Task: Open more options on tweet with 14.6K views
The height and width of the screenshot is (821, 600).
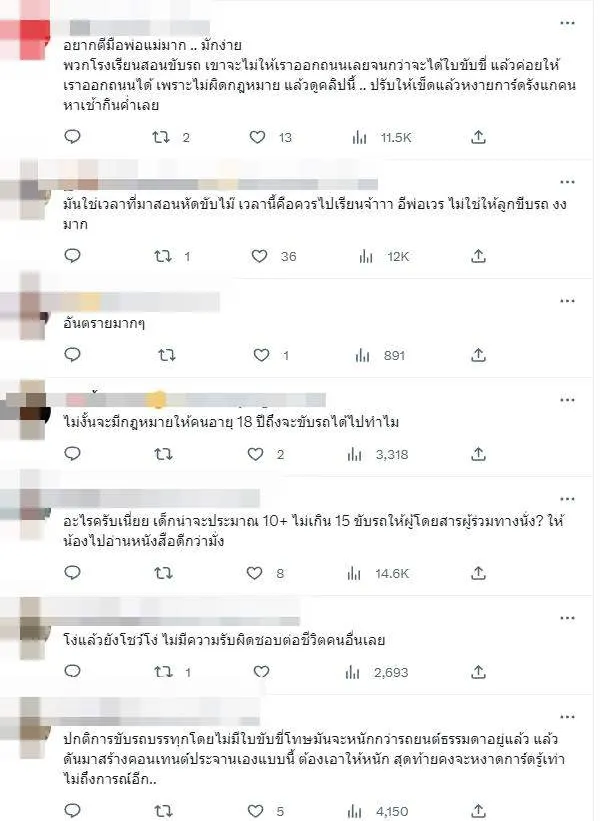Action: tap(568, 499)
